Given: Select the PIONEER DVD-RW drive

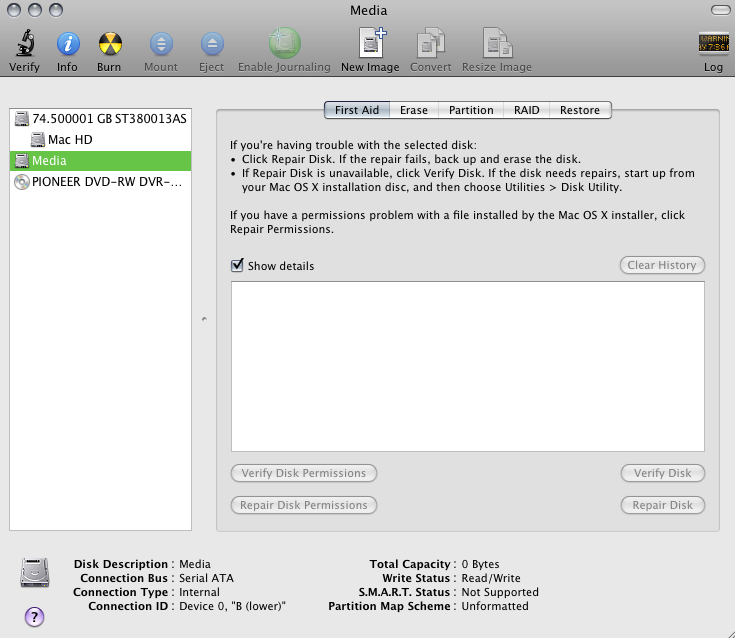Looking at the screenshot, I should click(100, 182).
